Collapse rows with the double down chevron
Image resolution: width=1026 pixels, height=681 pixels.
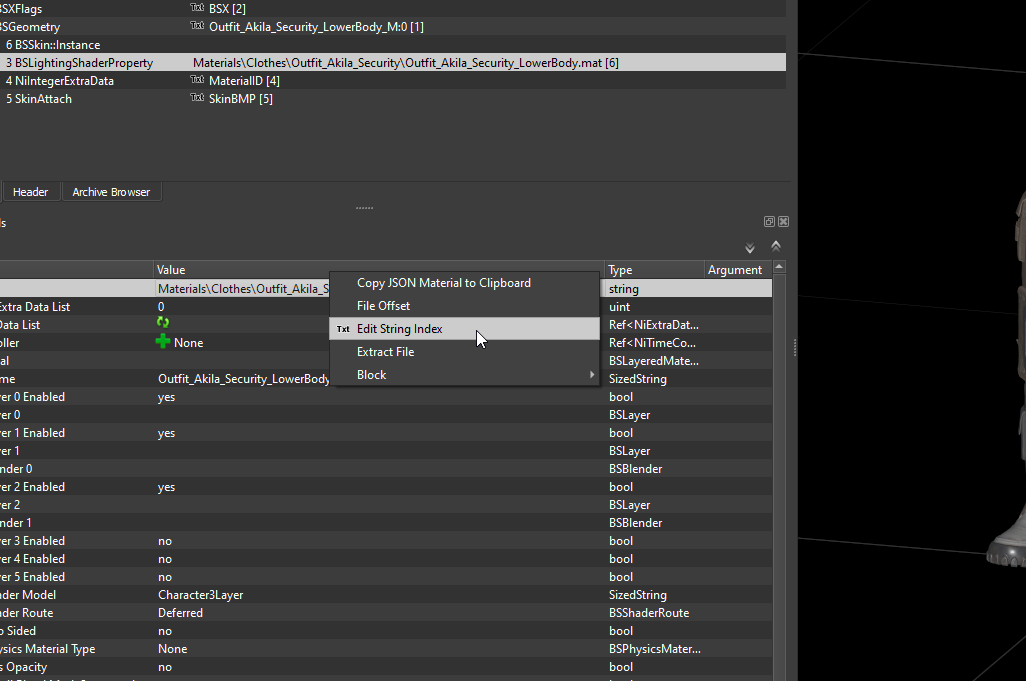750,248
